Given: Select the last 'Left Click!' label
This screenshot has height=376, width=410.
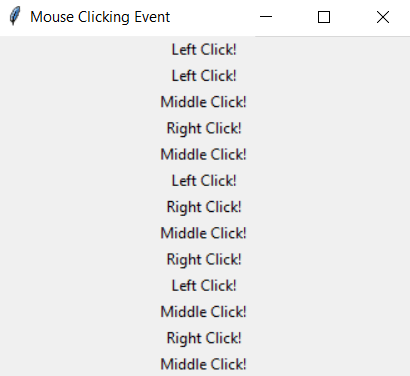Looking at the screenshot, I should point(204,286).
